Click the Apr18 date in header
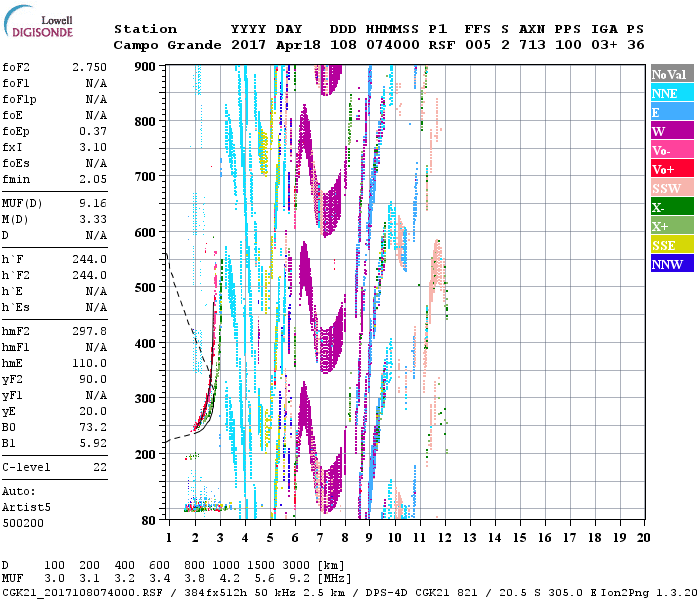The height and width of the screenshot is (600, 700). point(298,45)
